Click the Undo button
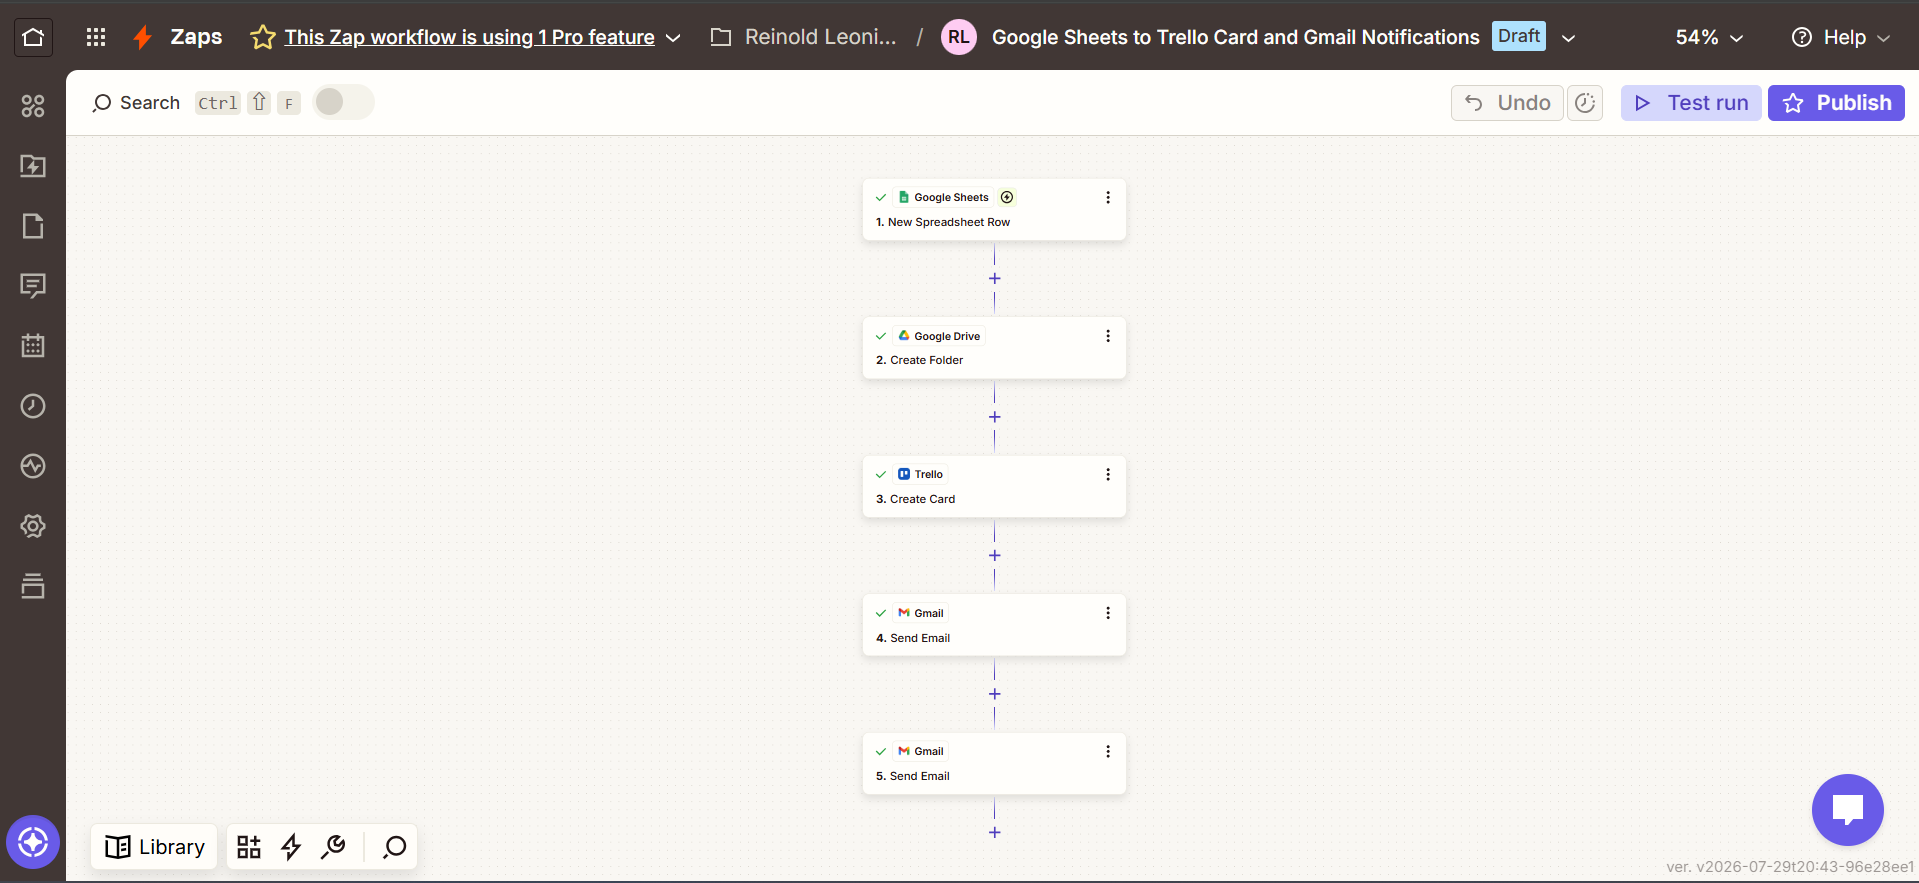Screen dimensions: 1919x883 point(1507,103)
